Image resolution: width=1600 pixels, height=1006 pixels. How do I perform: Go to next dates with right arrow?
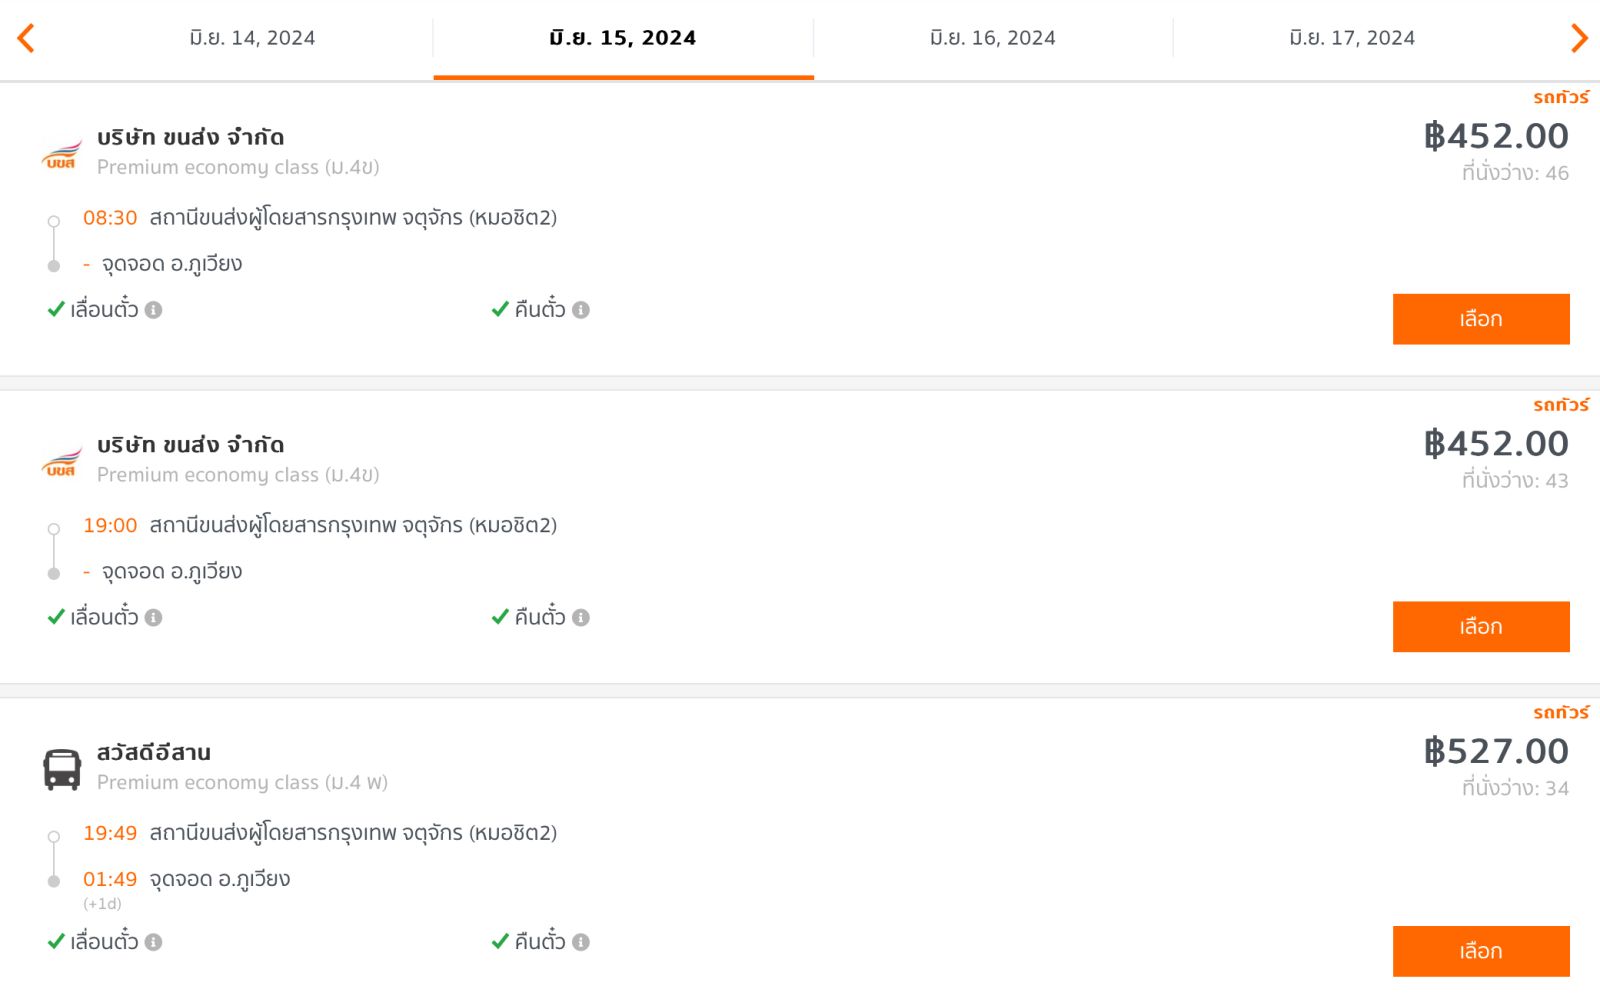(1579, 38)
